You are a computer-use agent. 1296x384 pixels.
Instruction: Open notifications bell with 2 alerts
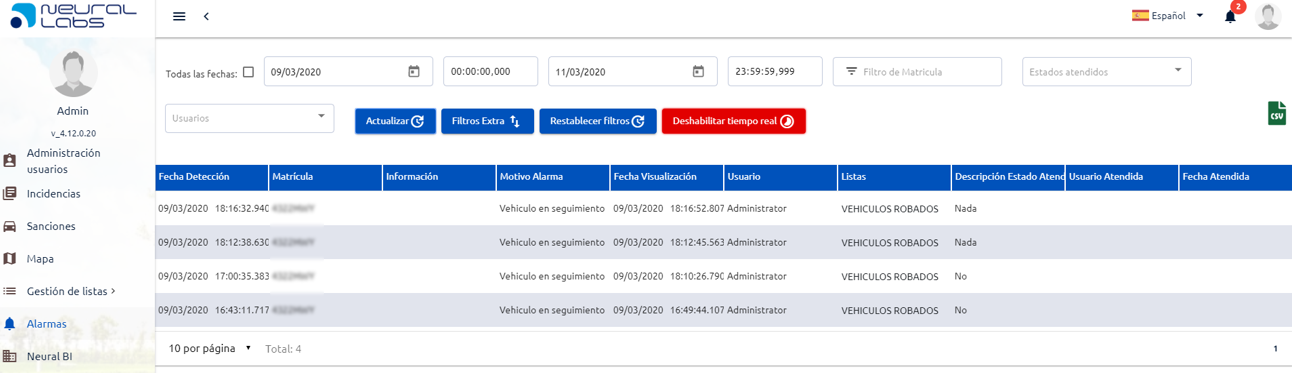pyautogui.click(x=1231, y=16)
